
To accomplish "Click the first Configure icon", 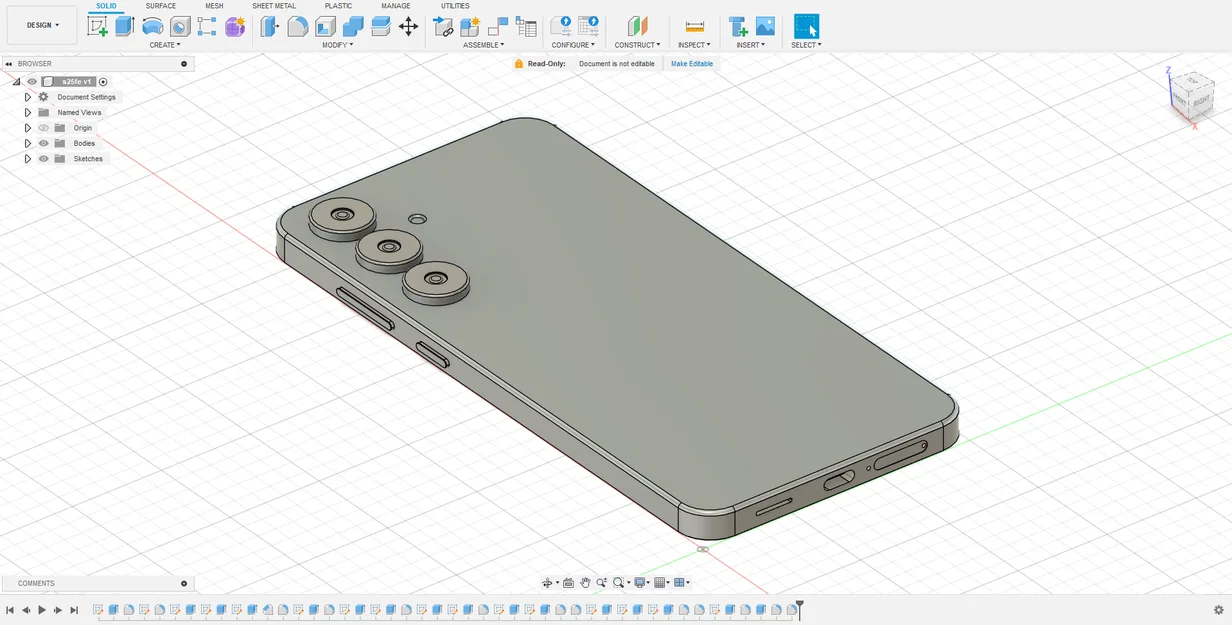I will coord(561,27).
